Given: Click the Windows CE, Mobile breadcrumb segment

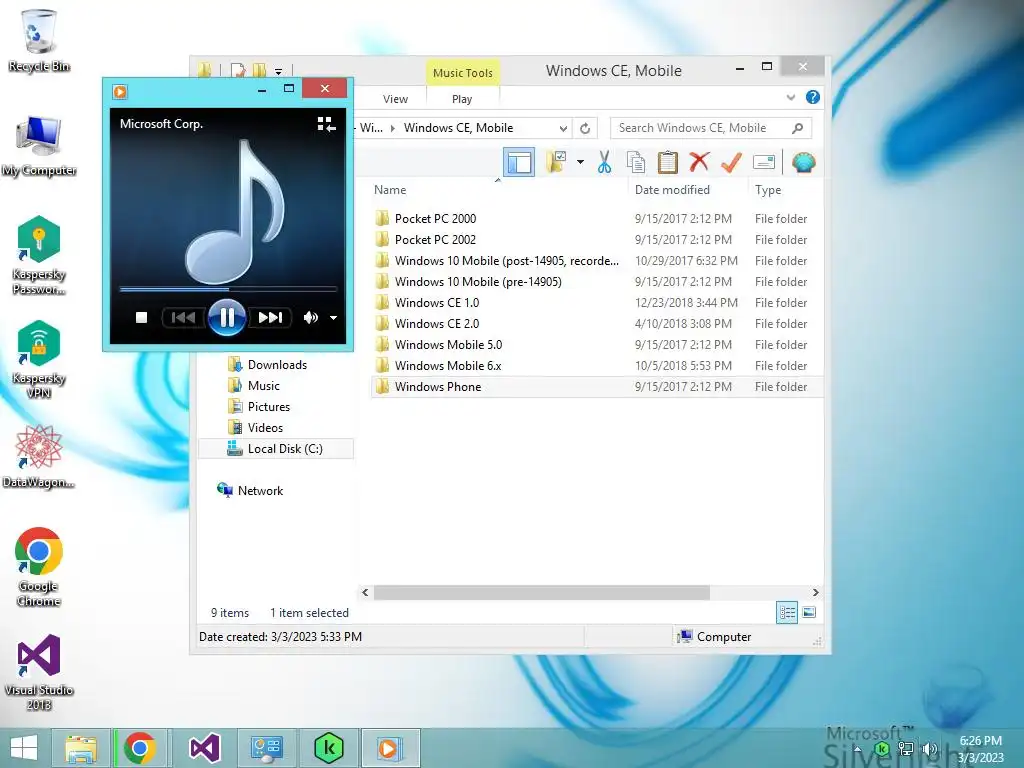Looking at the screenshot, I should [x=458, y=128].
